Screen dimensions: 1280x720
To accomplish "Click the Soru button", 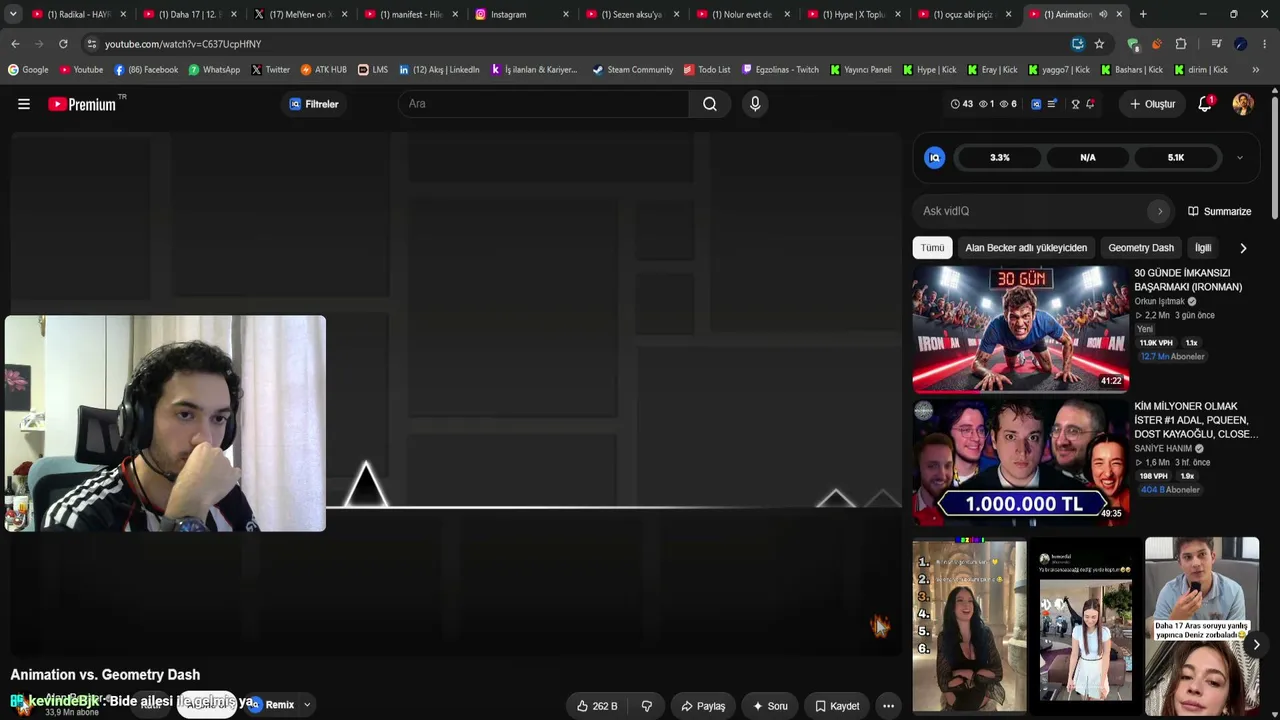I will [x=770, y=706].
